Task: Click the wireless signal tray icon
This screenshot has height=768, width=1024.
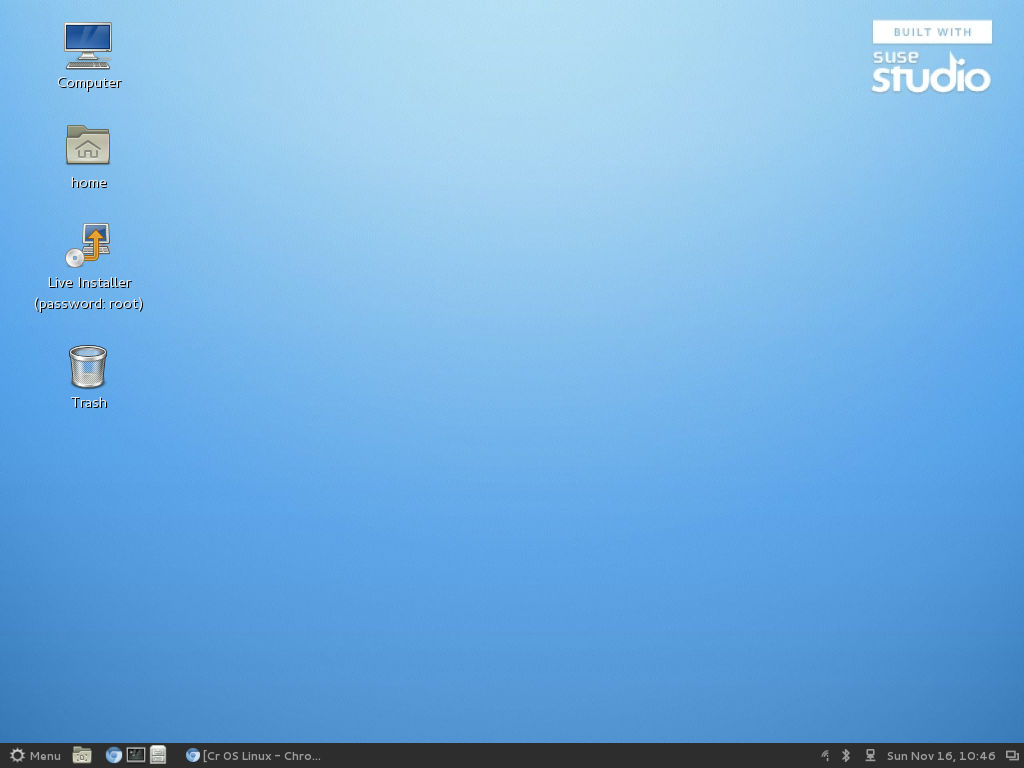Action: [825, 756]
